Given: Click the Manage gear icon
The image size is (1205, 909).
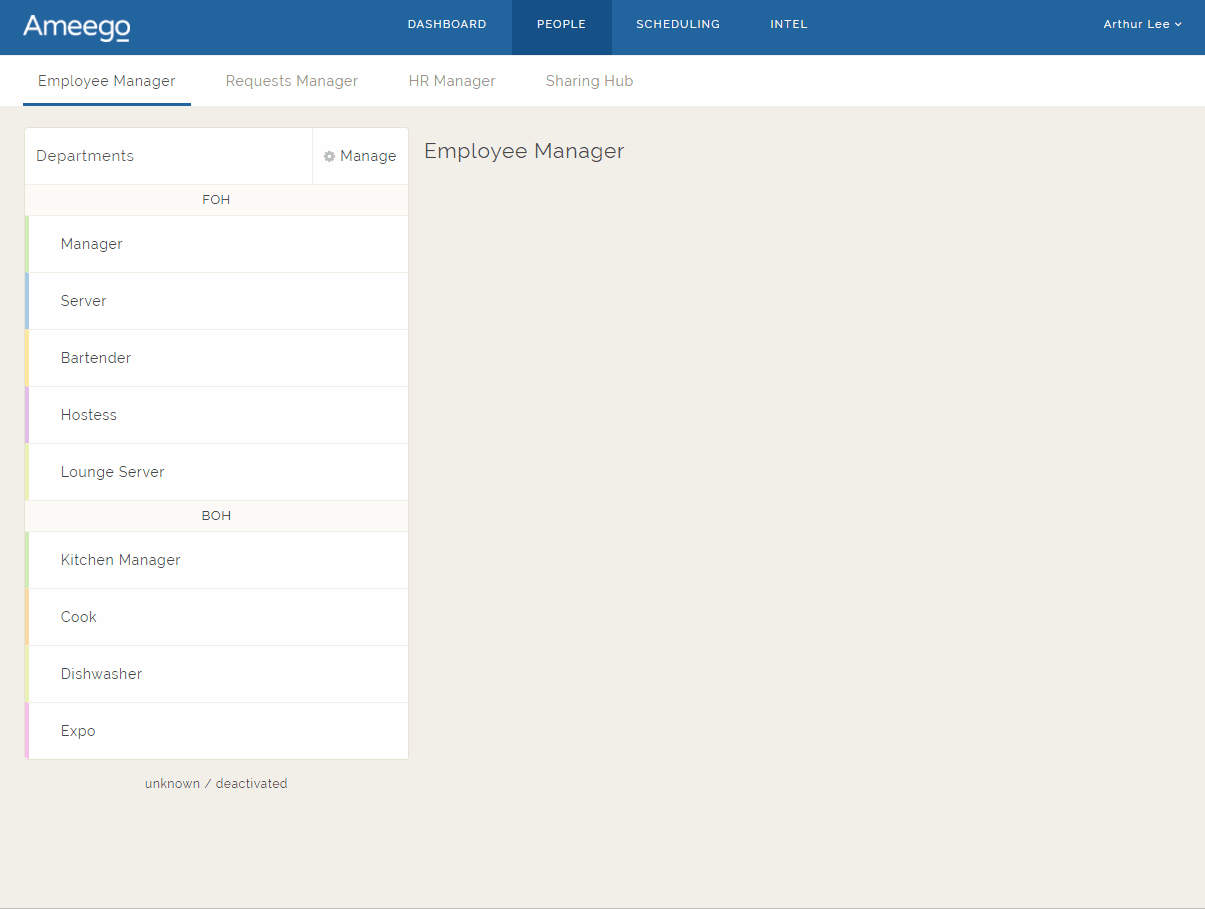Looking at the screenshot, I should click(330, 156).
